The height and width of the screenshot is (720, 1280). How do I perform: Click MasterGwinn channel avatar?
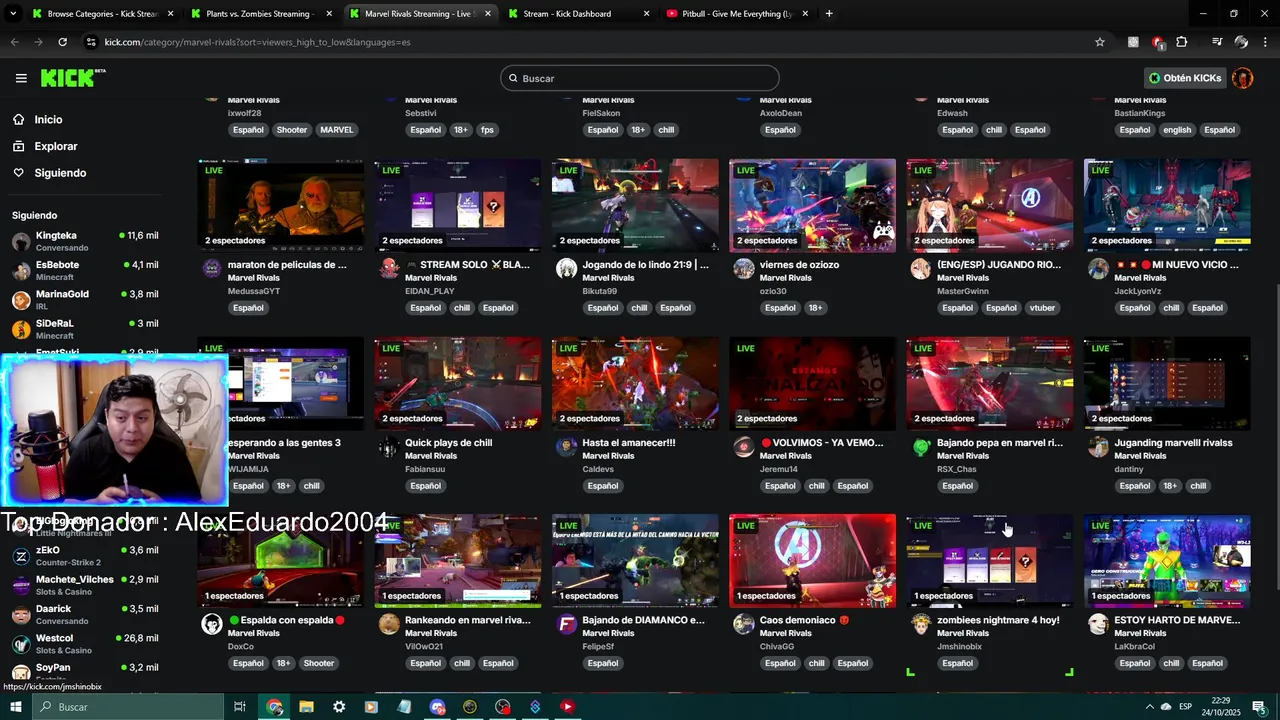921,268
